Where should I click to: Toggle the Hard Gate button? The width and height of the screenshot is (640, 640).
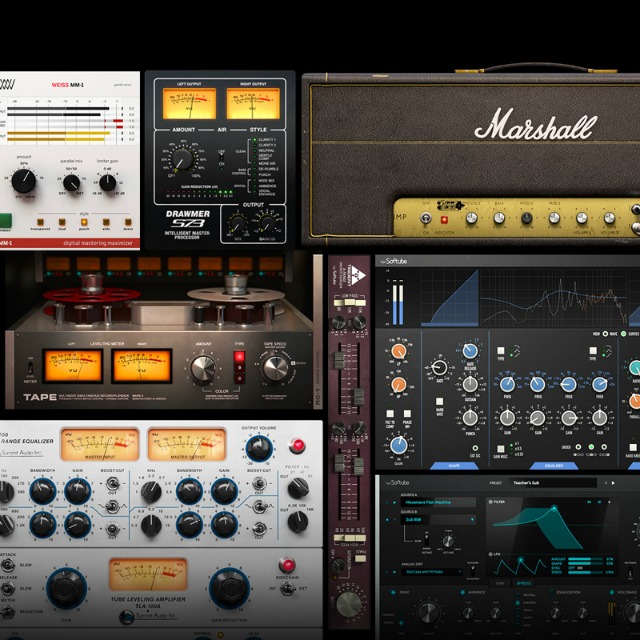(439, 402)
